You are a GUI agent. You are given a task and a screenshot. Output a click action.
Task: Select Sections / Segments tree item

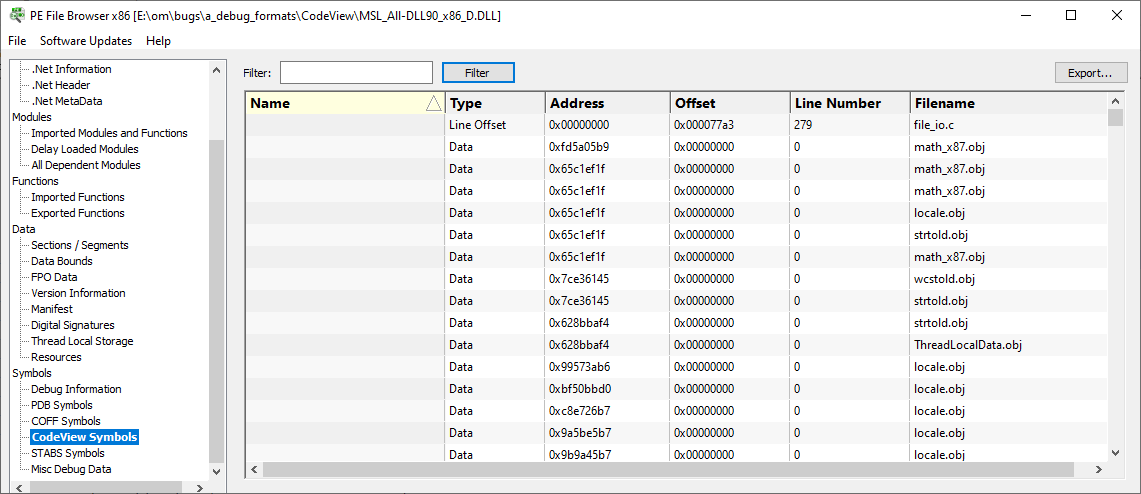click(x=80, y=245)
